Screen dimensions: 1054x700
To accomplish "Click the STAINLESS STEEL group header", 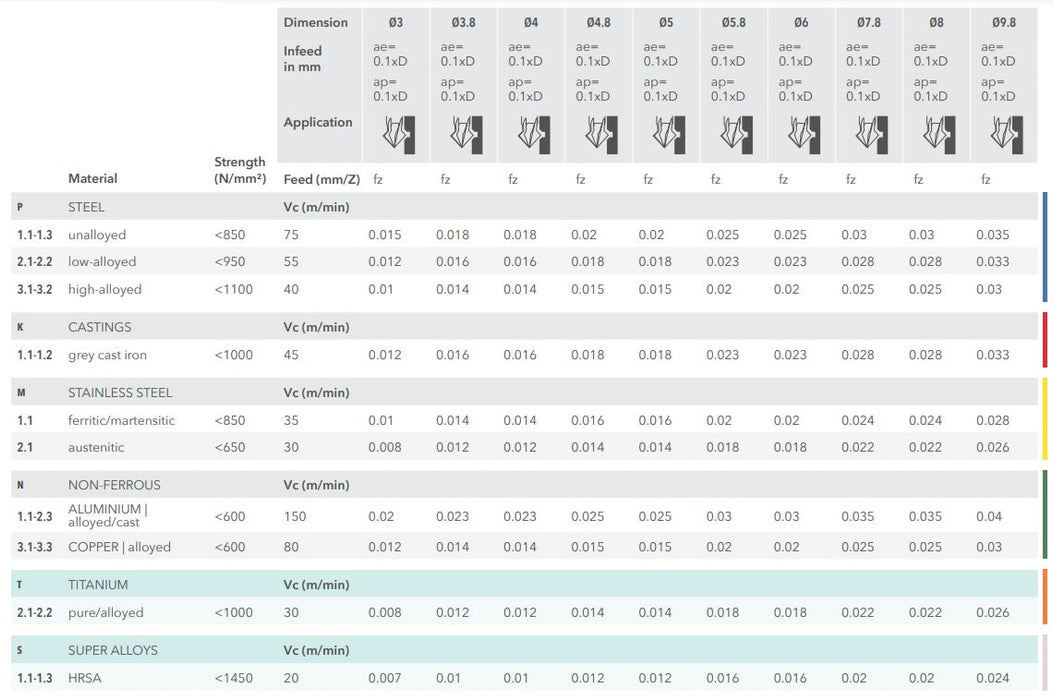I will point(524,392).
